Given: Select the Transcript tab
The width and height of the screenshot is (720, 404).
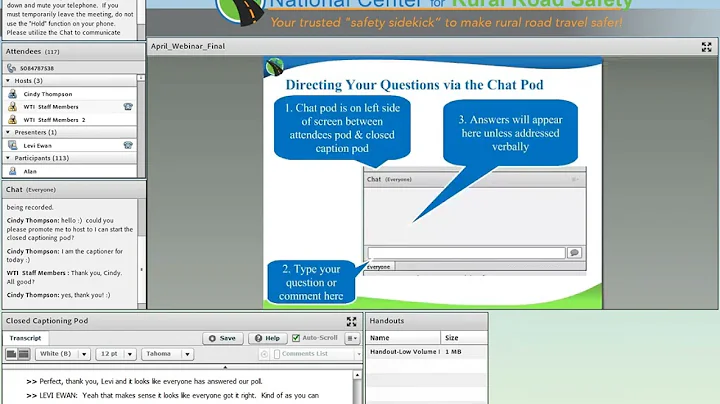Looking at the screenshot, I should [25, 338].
